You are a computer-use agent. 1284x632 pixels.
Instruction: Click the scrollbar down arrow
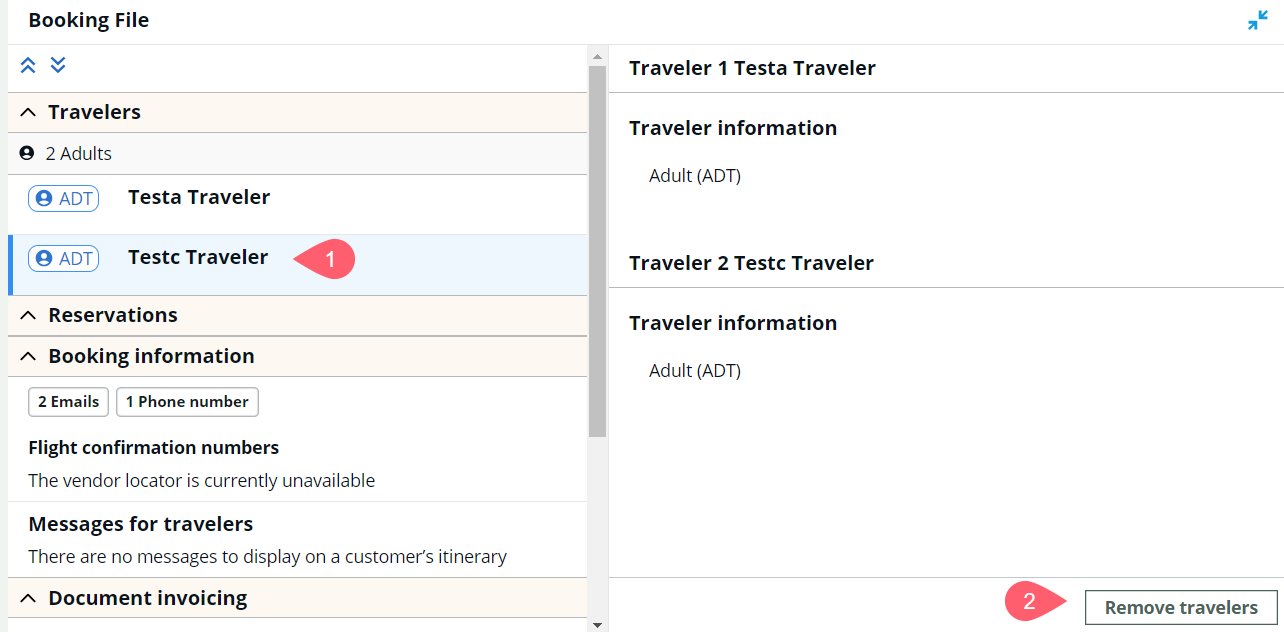(597, 625)
